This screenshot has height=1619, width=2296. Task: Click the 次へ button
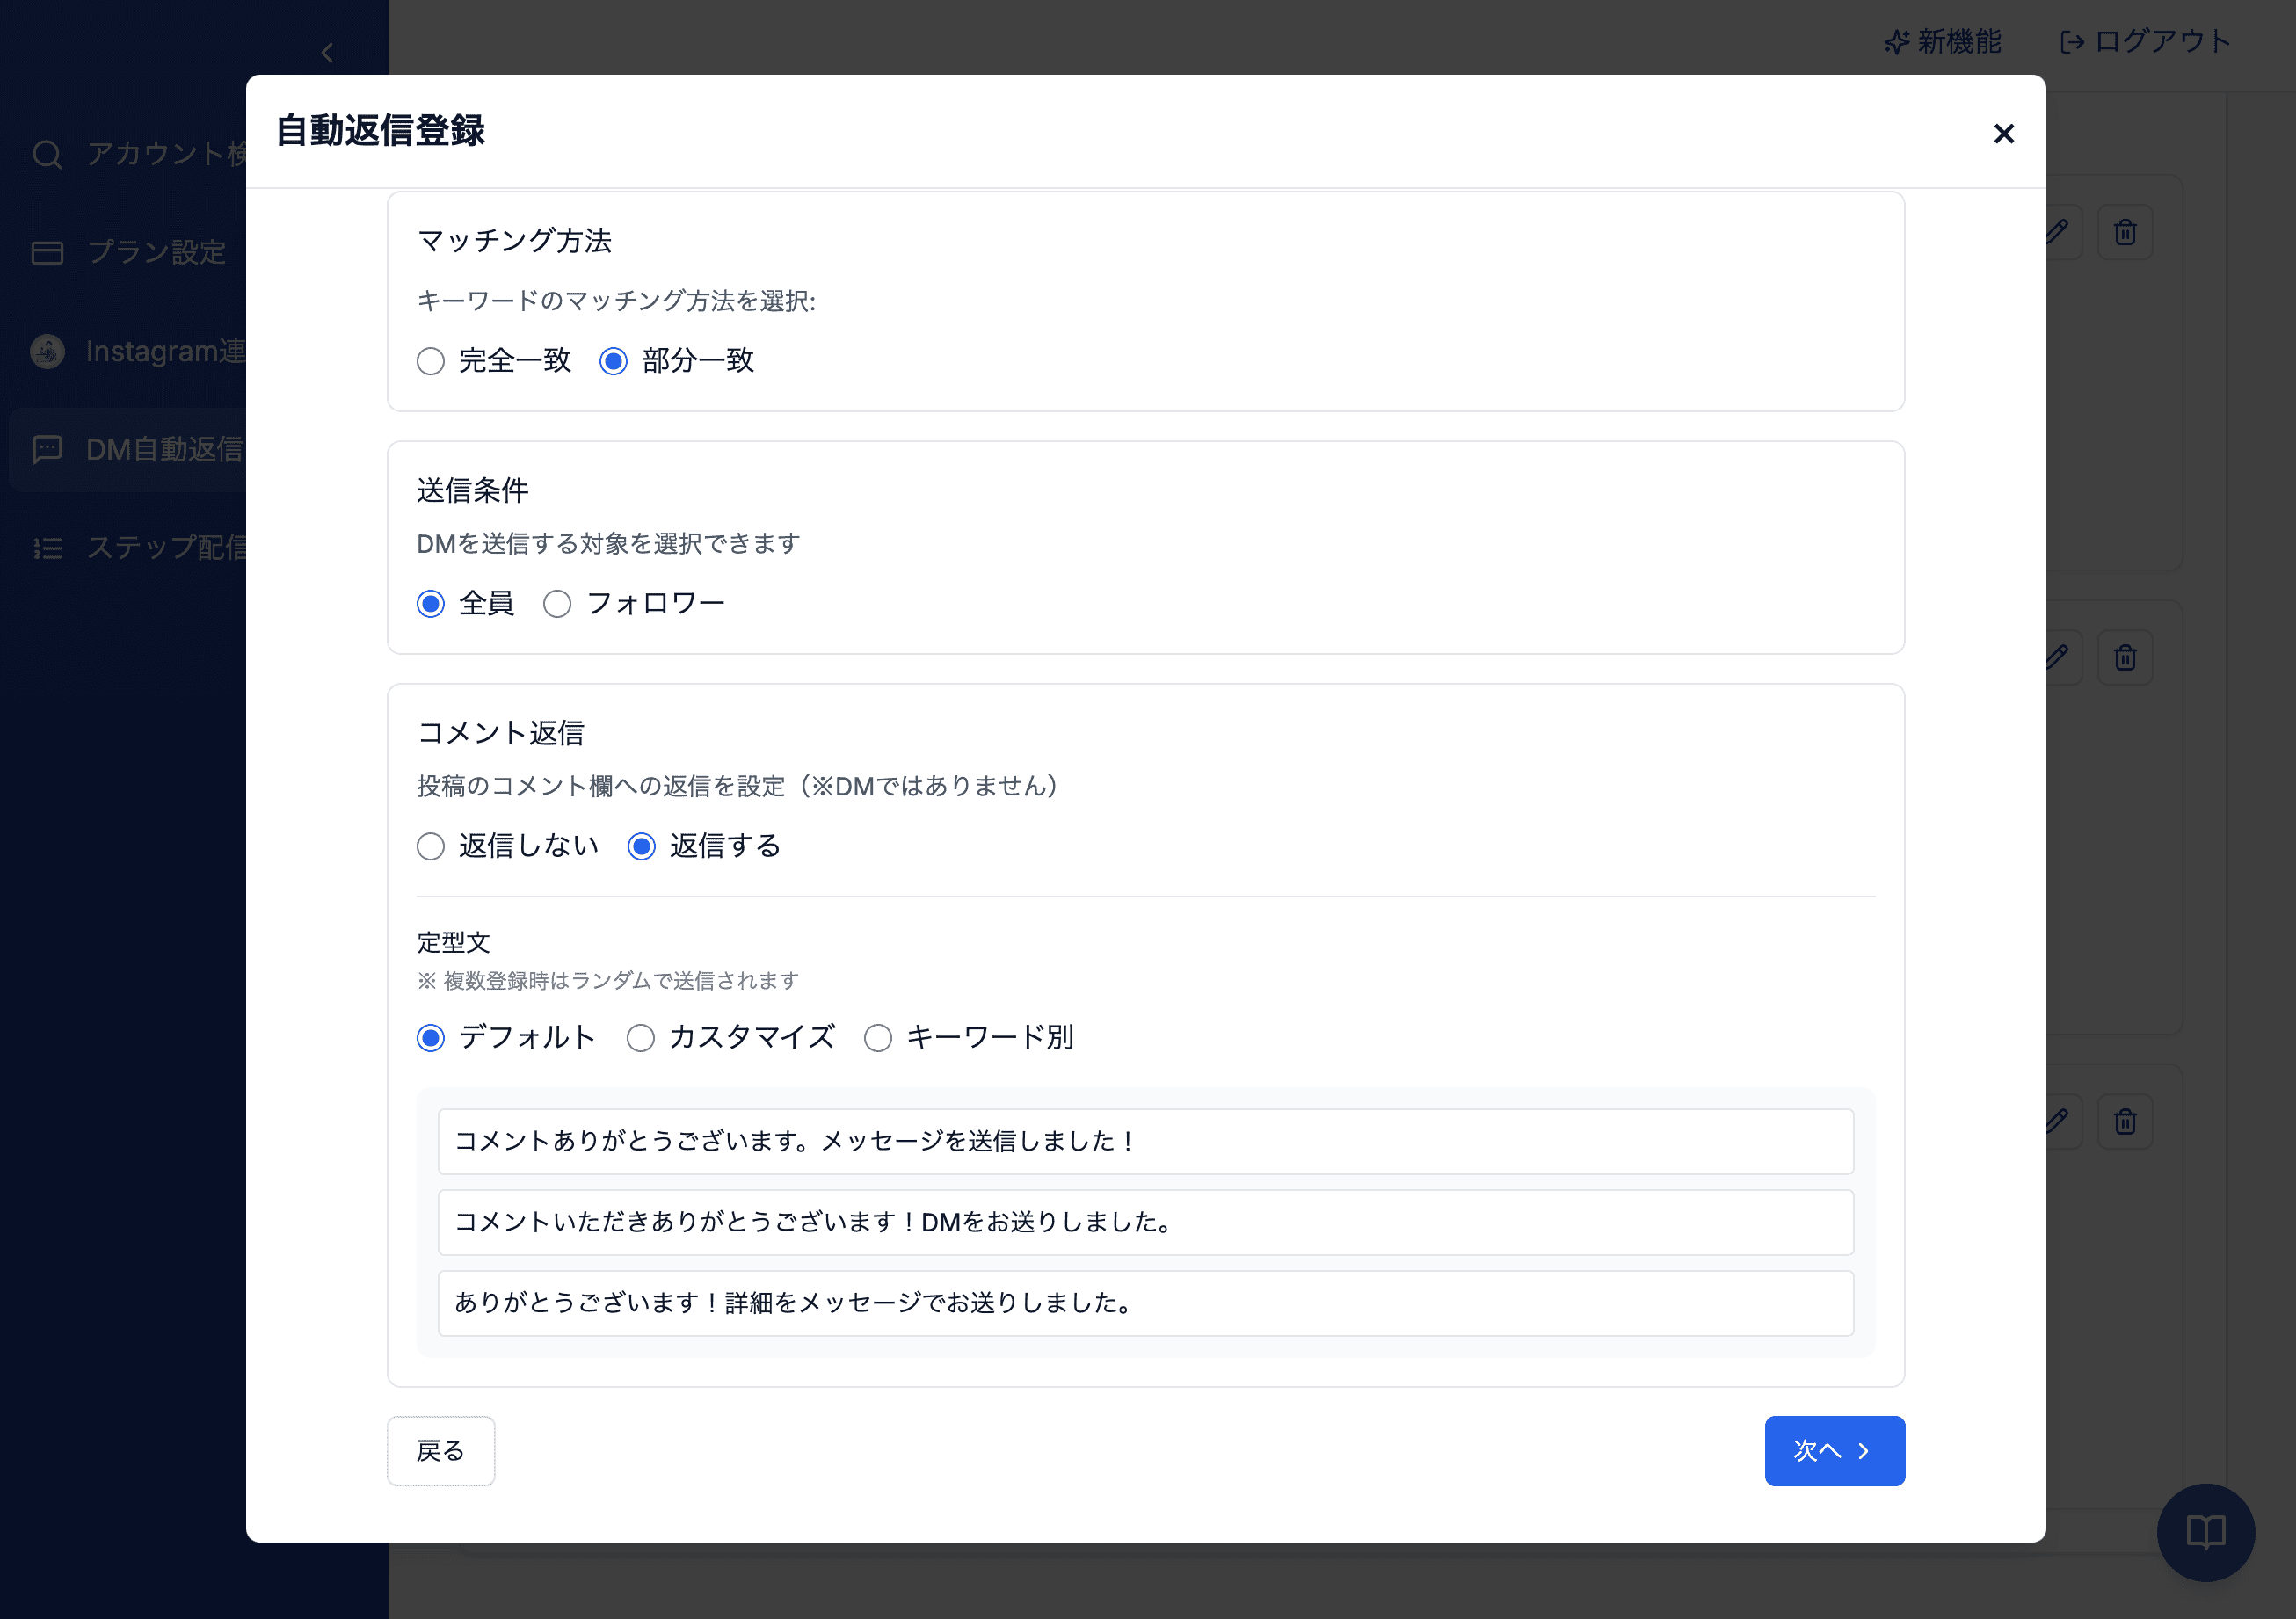1834,1450
